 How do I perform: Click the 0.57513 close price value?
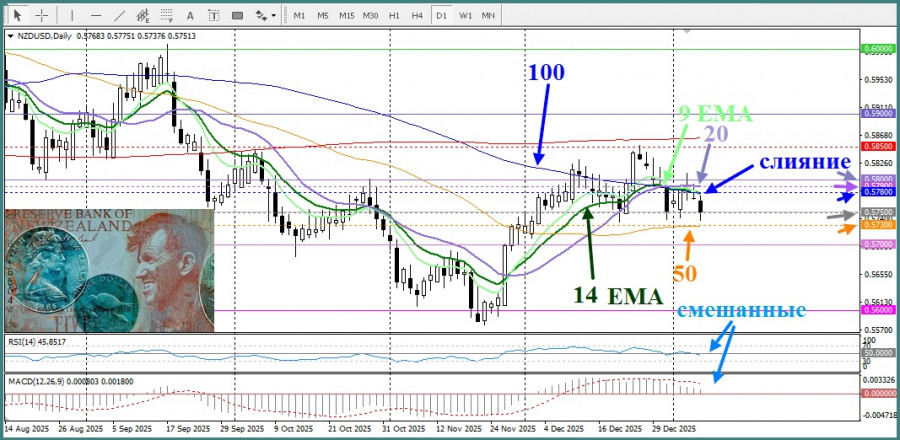point(182,36)
